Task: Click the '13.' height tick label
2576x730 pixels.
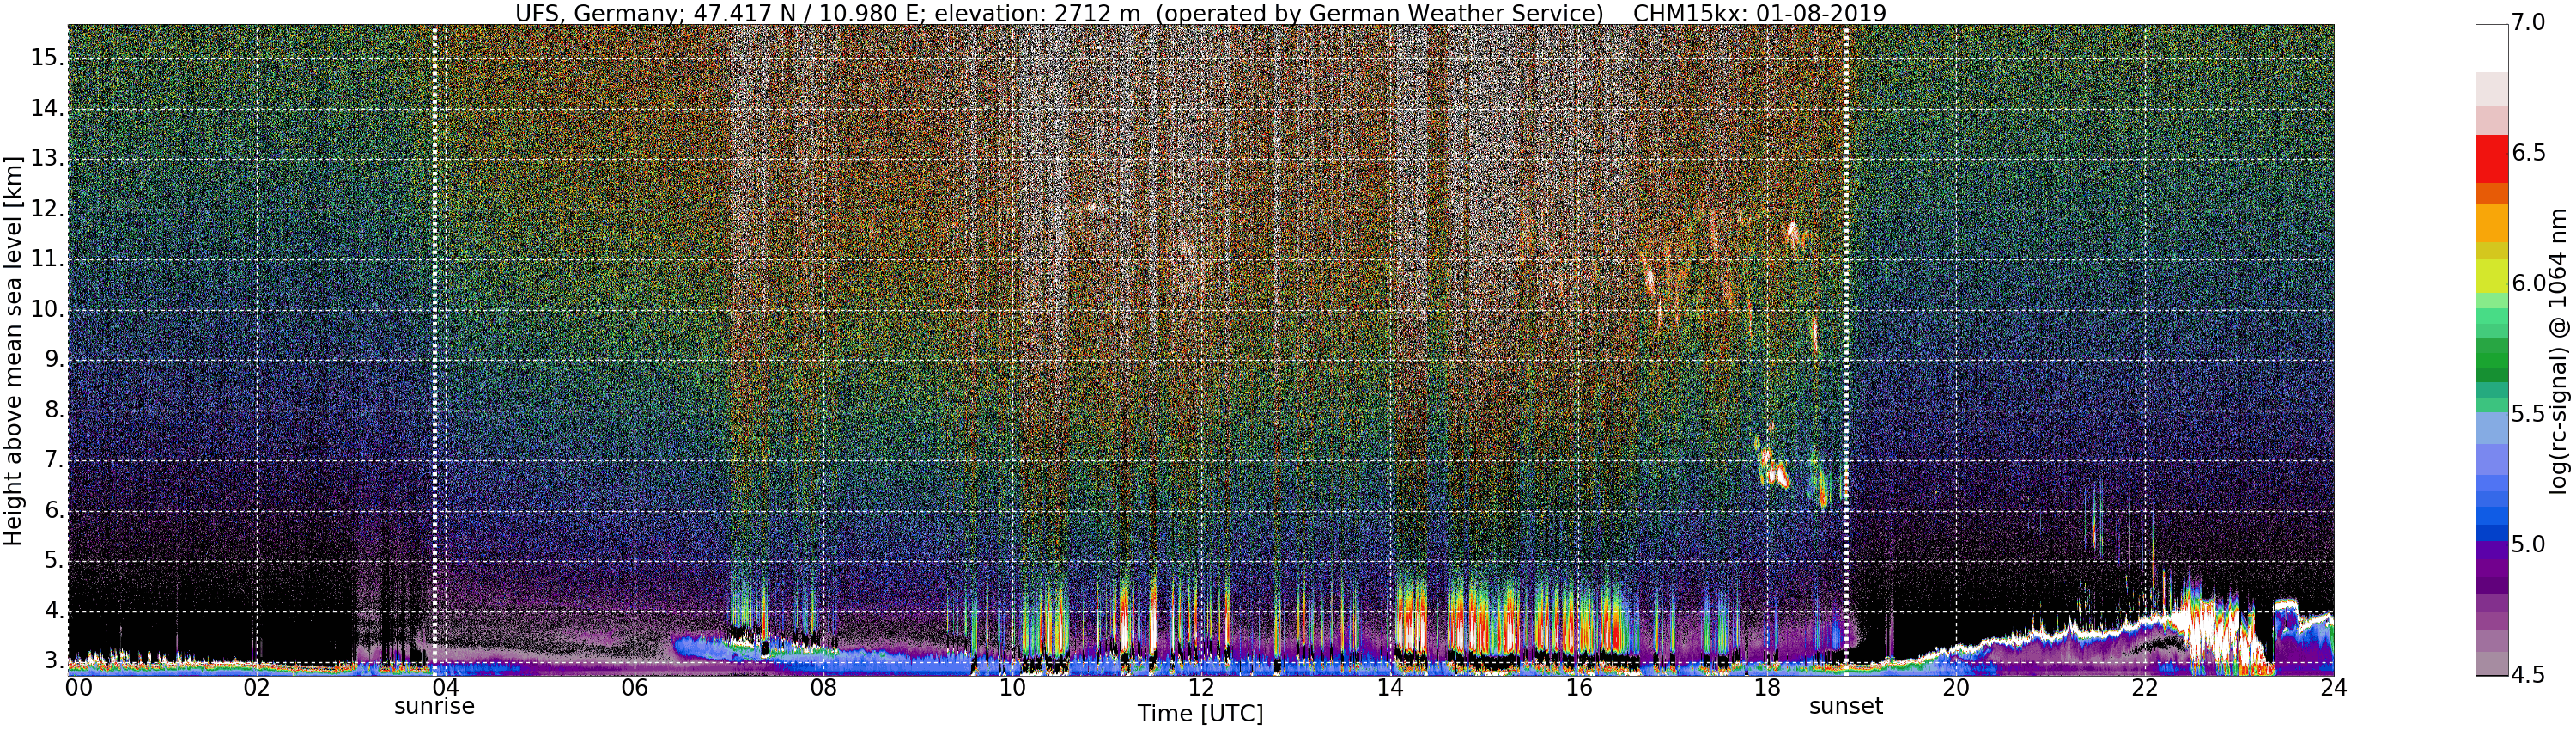Action: [x=46, y=159]
